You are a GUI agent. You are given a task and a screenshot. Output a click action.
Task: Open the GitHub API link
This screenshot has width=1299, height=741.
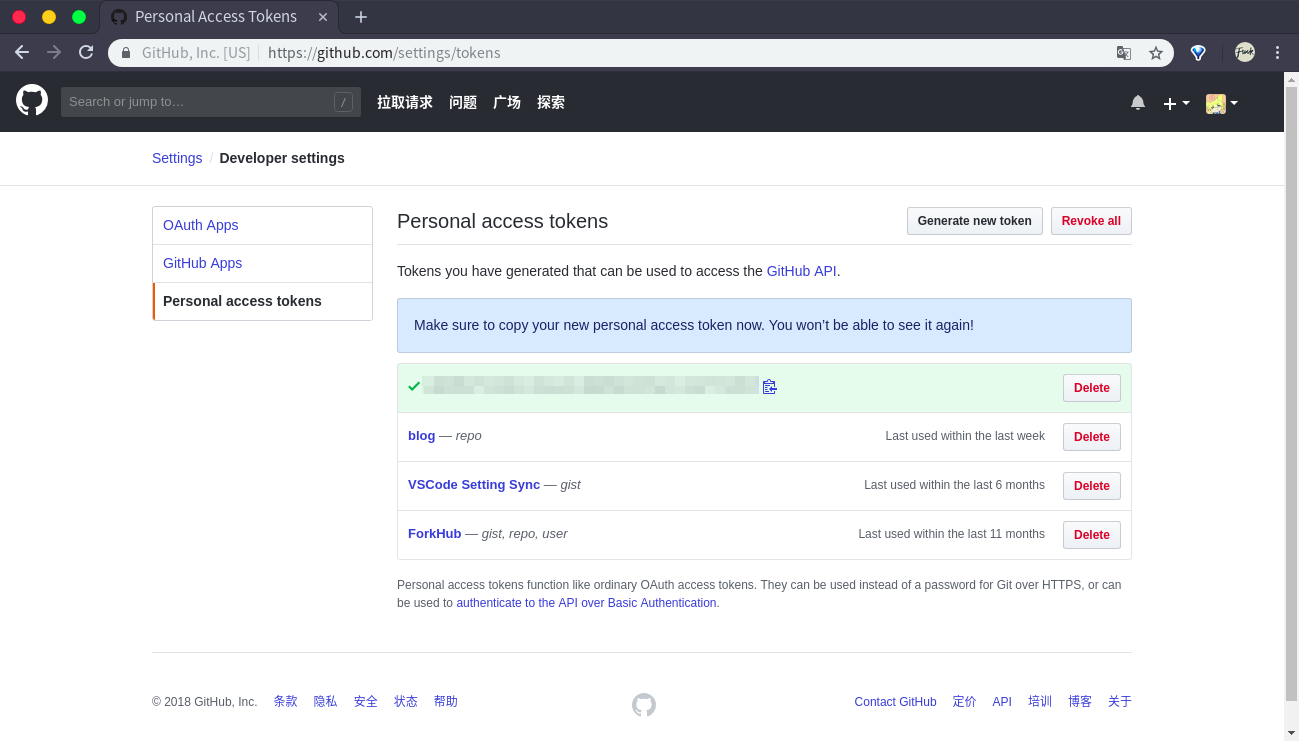pyautogui.click(x=801, y=271)
